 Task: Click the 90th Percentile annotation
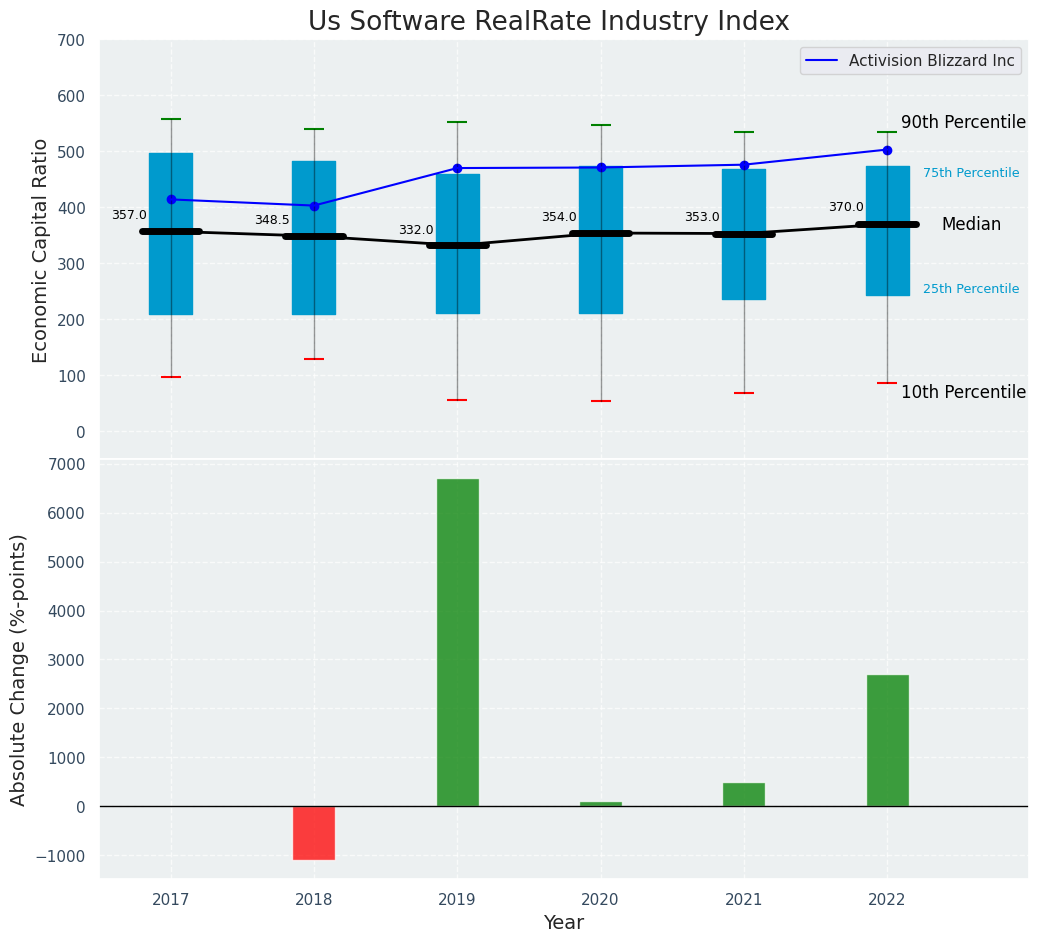[x=963, y=122]
